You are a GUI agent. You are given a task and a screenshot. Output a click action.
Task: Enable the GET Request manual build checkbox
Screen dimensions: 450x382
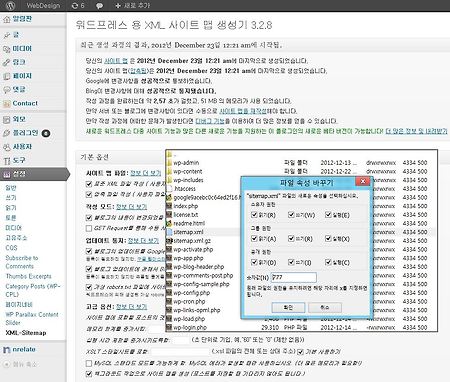pyautogui.click(x=89, y=228)
